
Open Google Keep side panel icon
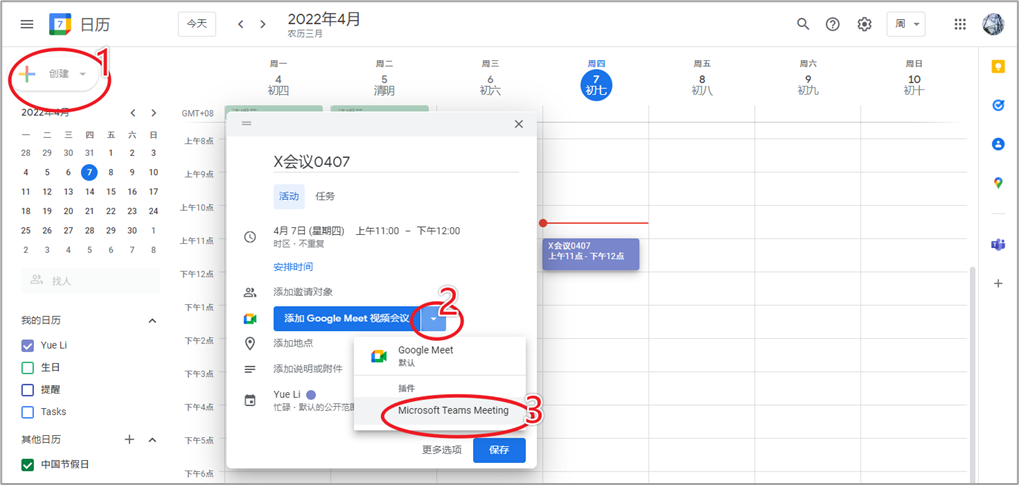tap(997, 67)
